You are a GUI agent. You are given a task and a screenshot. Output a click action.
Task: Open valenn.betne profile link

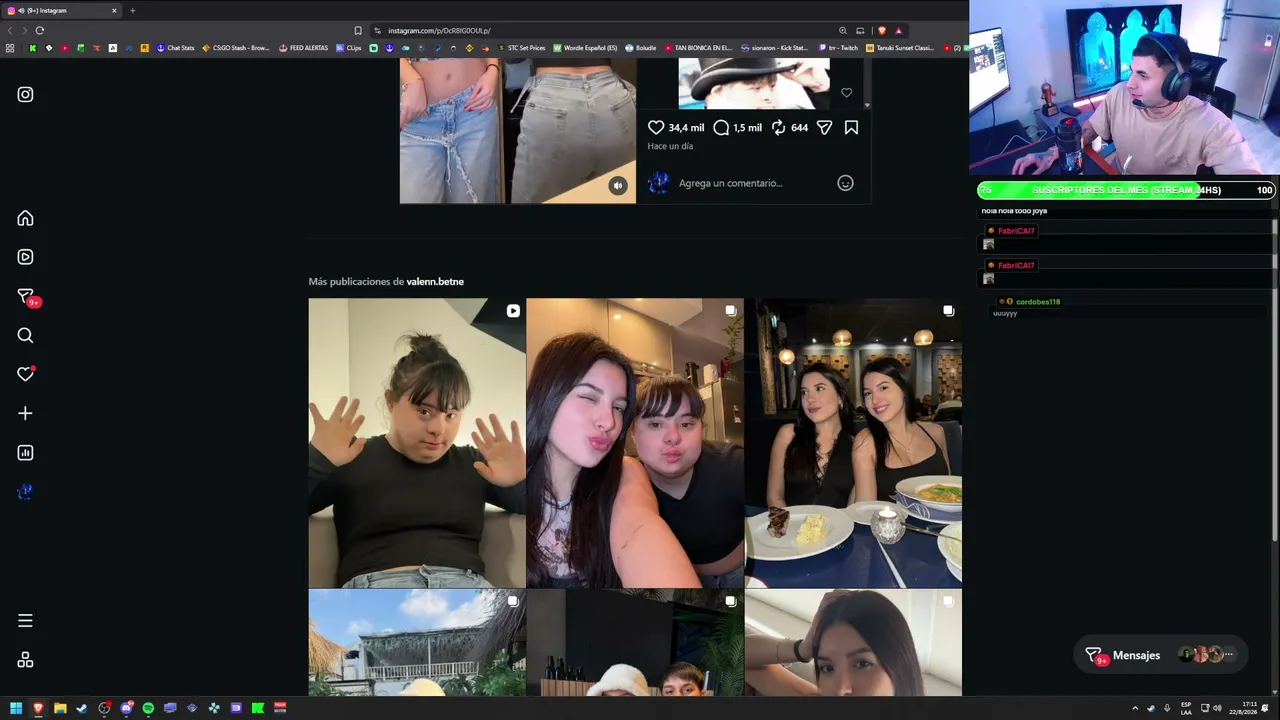click(435, 282)
